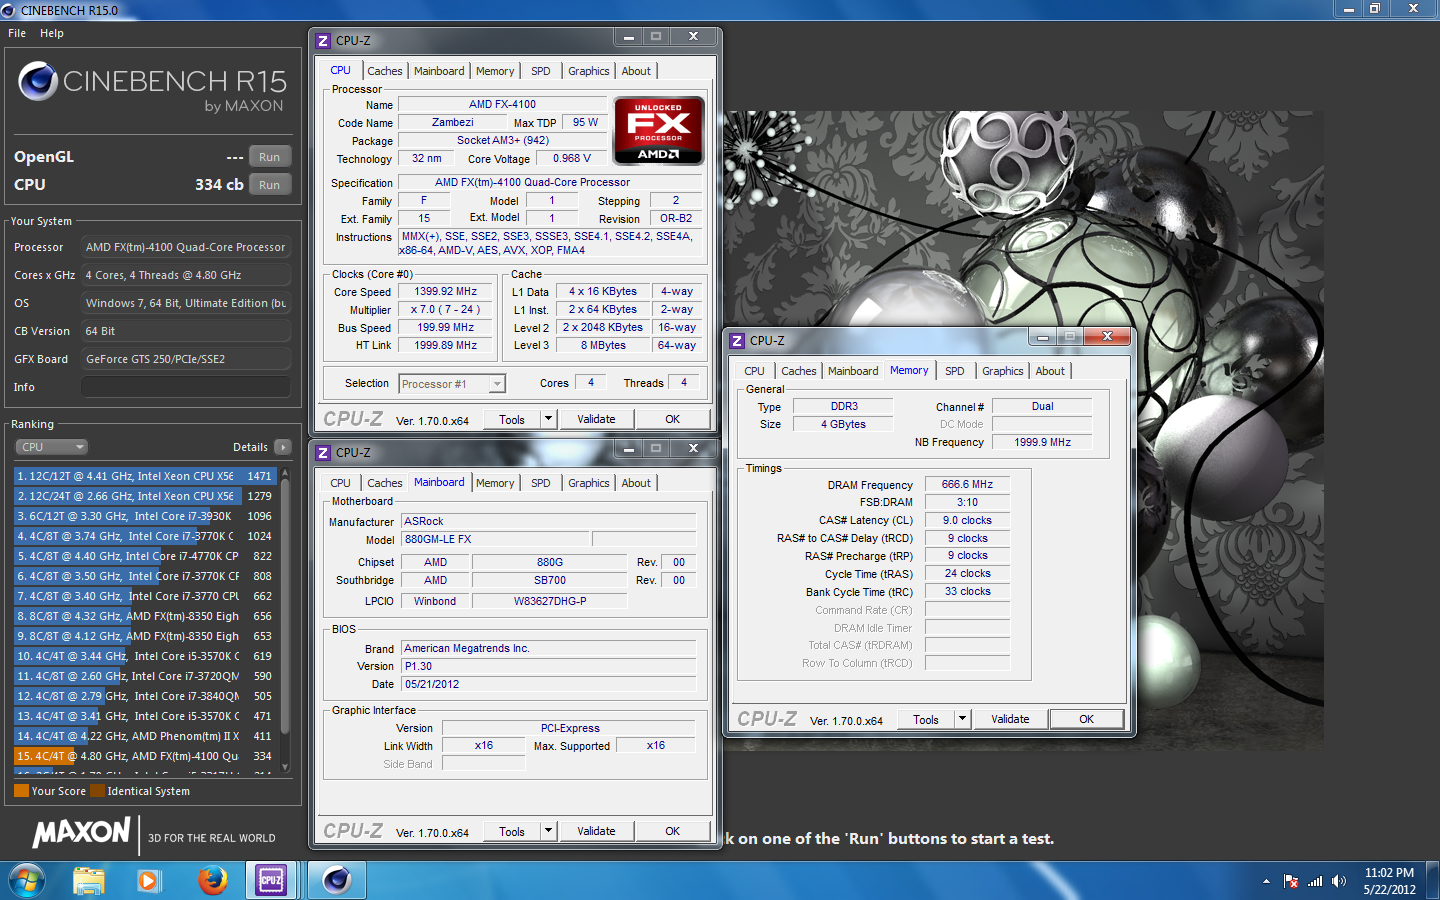Screen dimensions: 1440x900
Task: Click Validate in the Memory CPU-Z window
Action: pyautogui.click(x=1010, y=719)
